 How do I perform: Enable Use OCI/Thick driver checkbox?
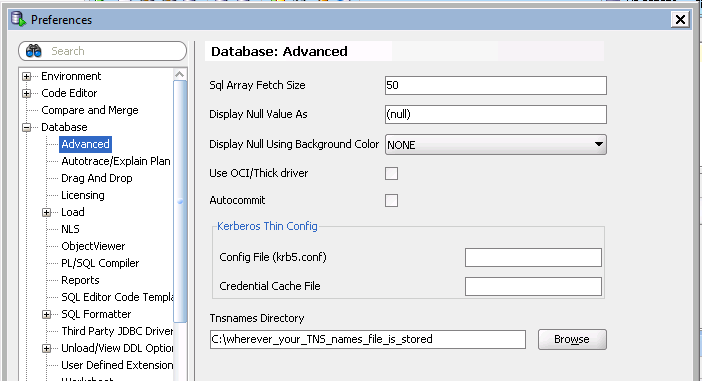pos(391,173)
